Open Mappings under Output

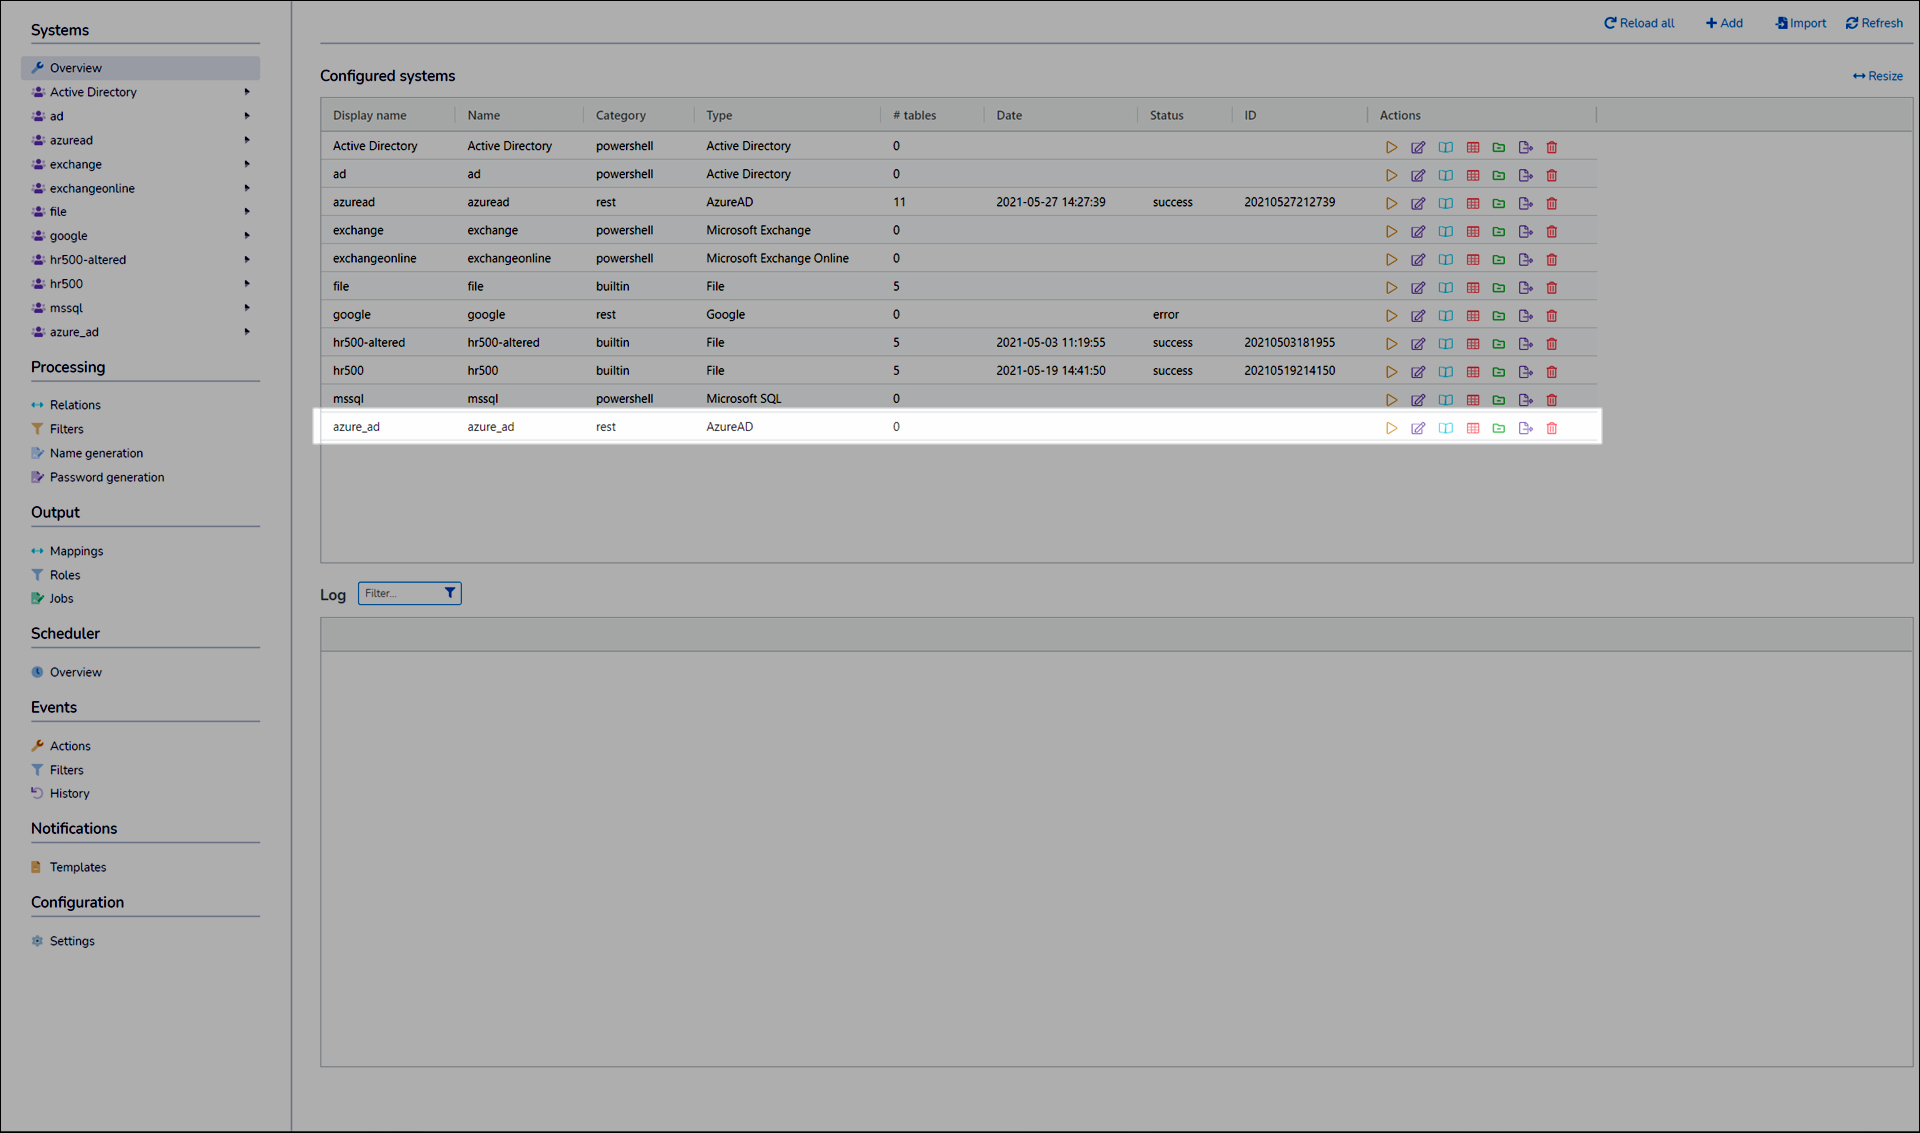point(76,551)
